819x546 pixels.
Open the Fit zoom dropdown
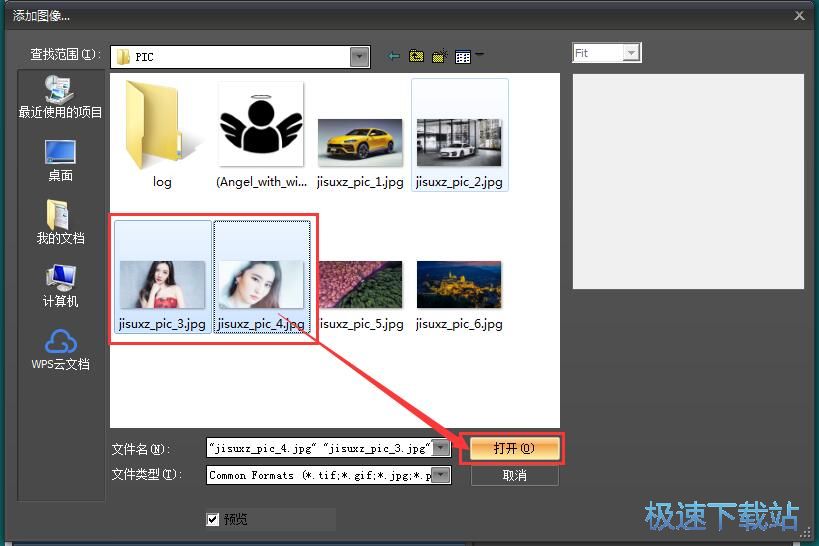[x=631, y=53]
